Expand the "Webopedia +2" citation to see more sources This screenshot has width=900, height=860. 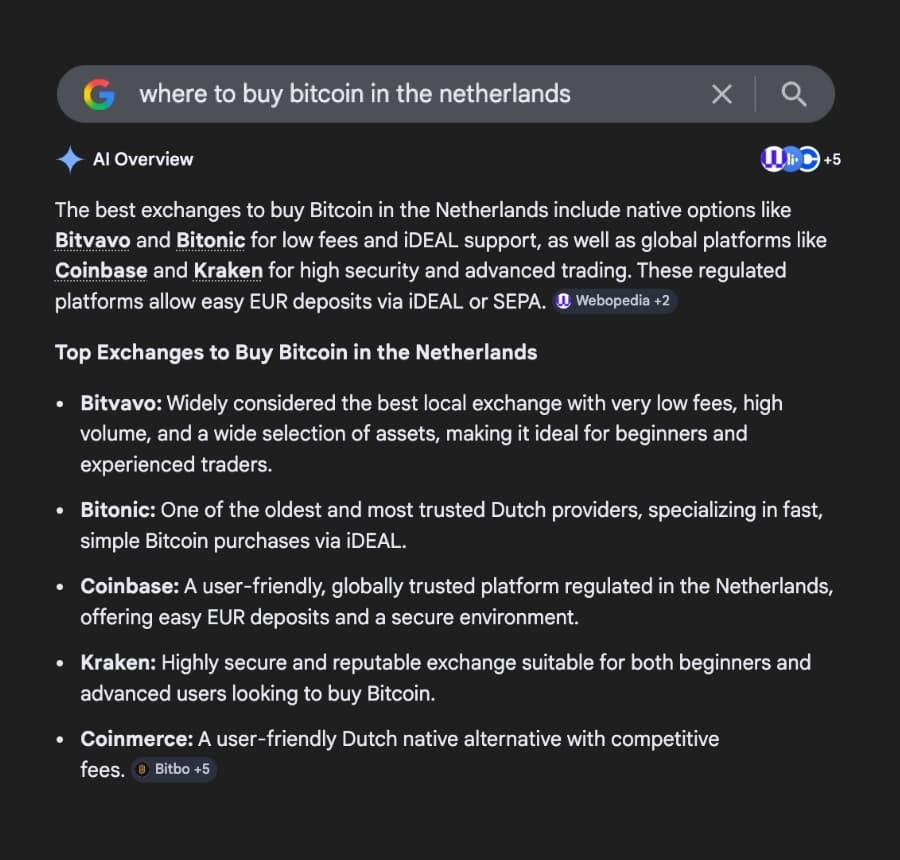614,300
